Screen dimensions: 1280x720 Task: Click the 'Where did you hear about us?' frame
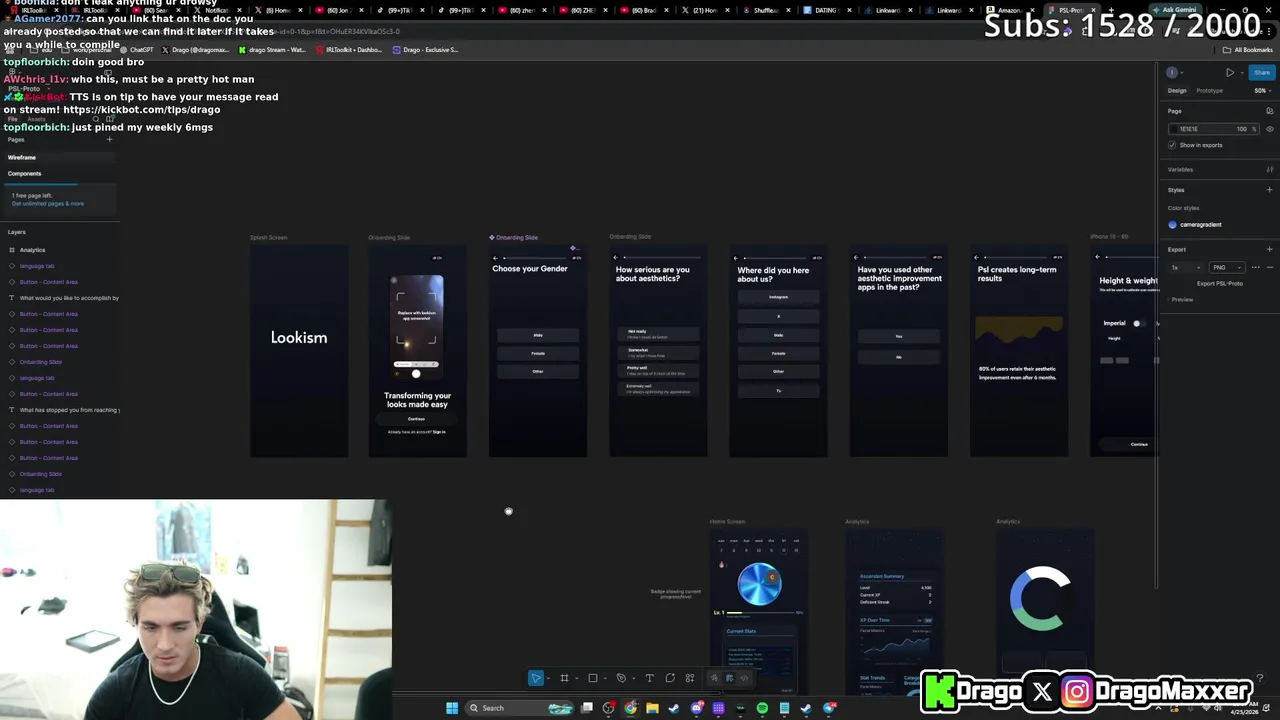pyautogui.click(x=778, y=350)
